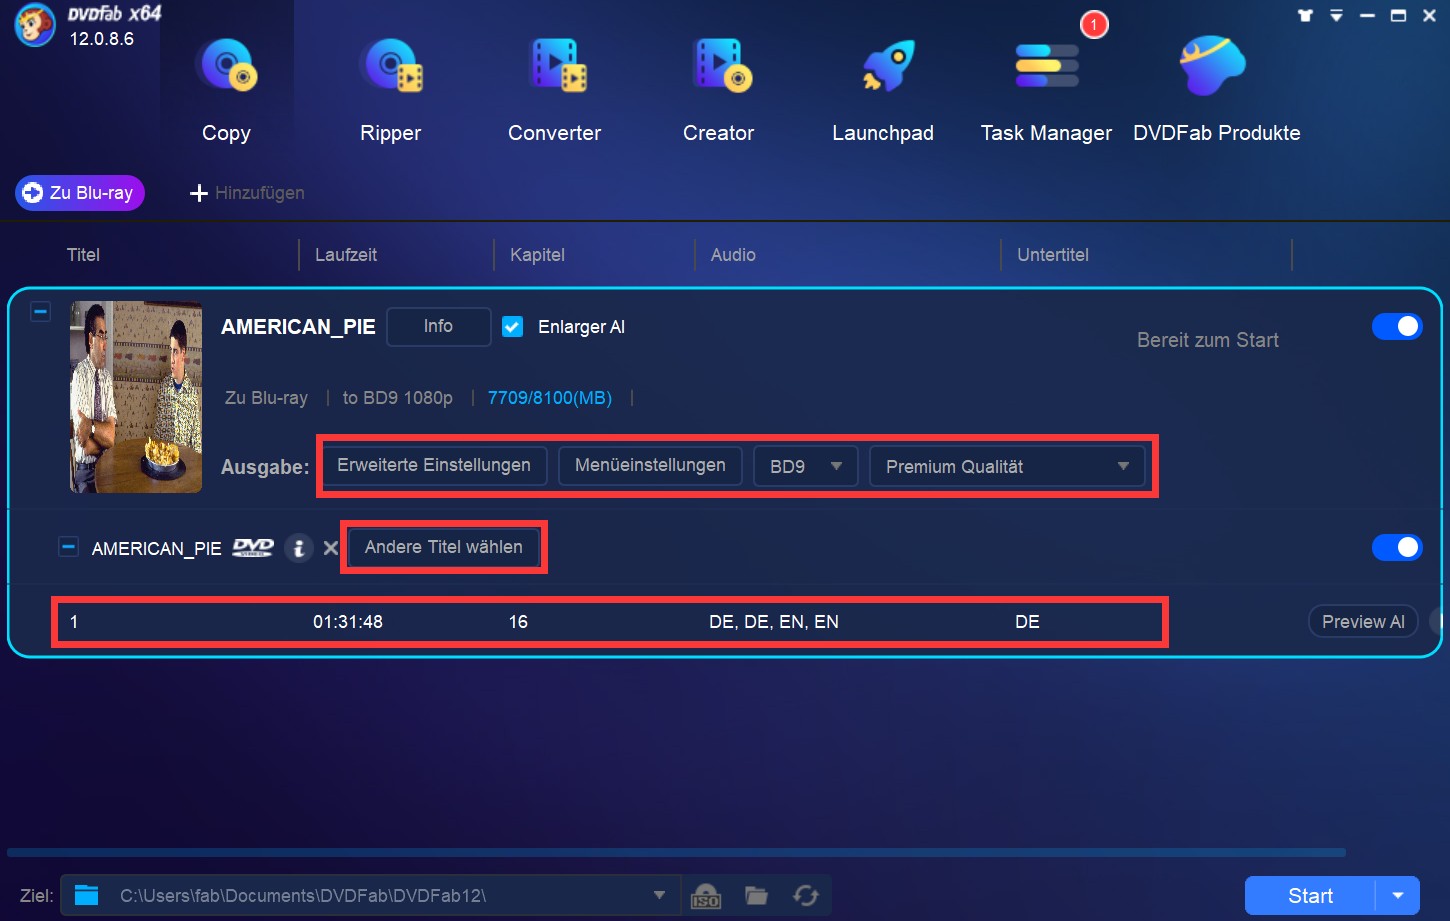Click the Titel column header

(x=84, y=255)
